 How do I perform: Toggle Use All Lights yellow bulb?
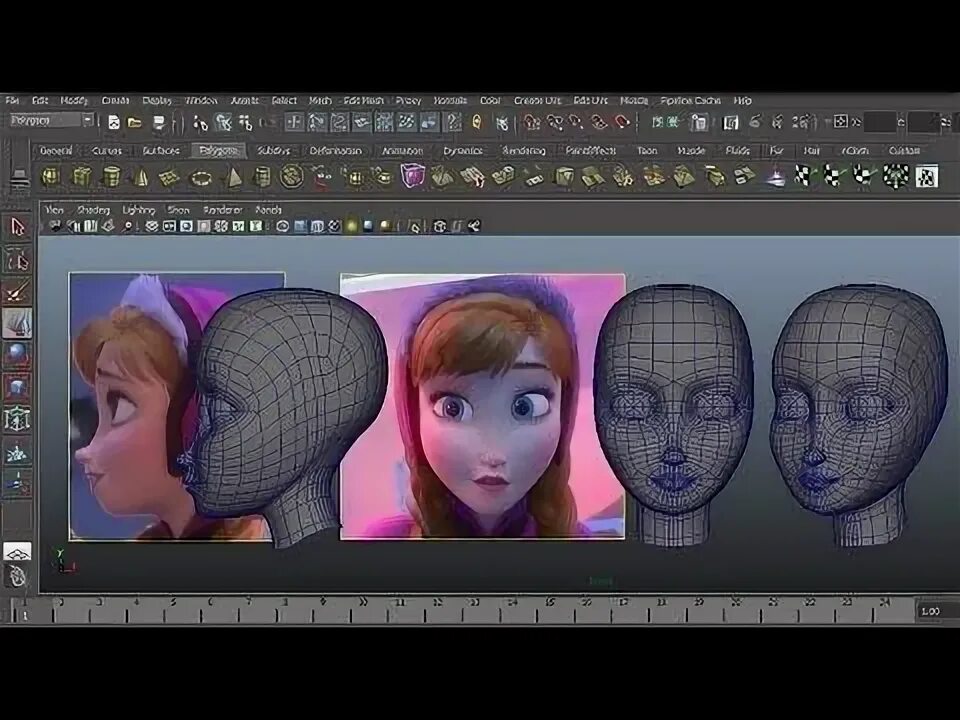[351, 227]
